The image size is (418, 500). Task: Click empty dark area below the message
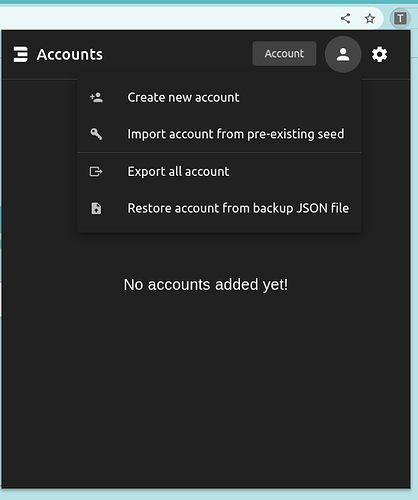206,383
